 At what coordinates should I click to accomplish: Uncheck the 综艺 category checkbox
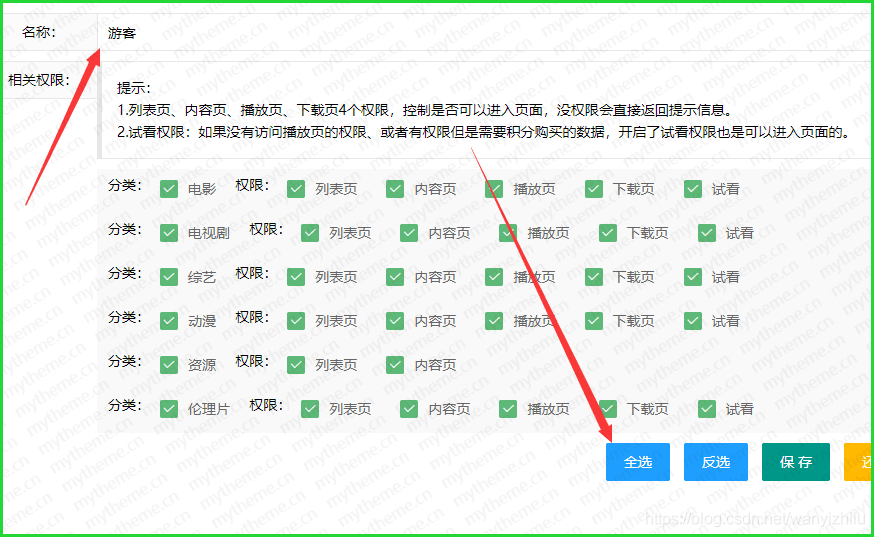click(169, 277)
